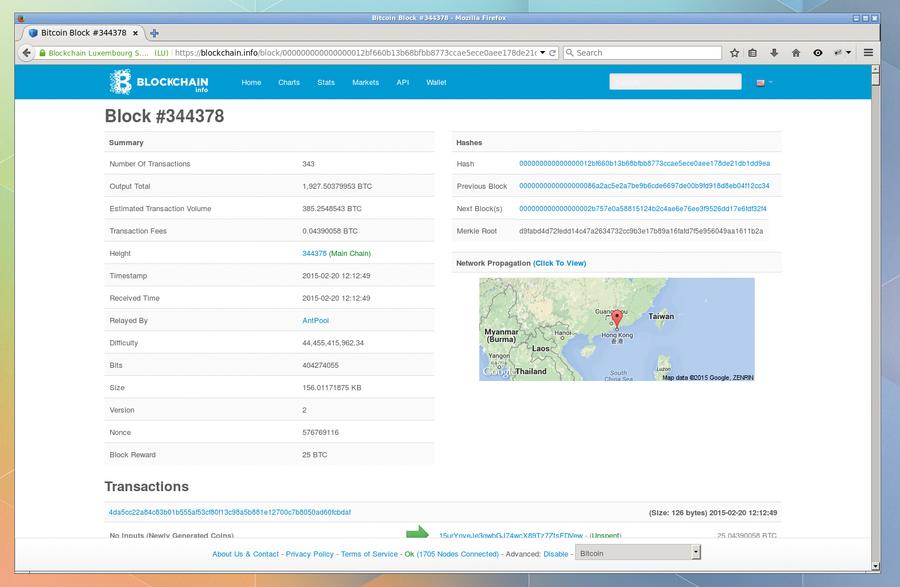The width and height of the screenshot is (900, 587).
Task: Open the Firefox hamburger menu
Action: (x=868, y=53)
